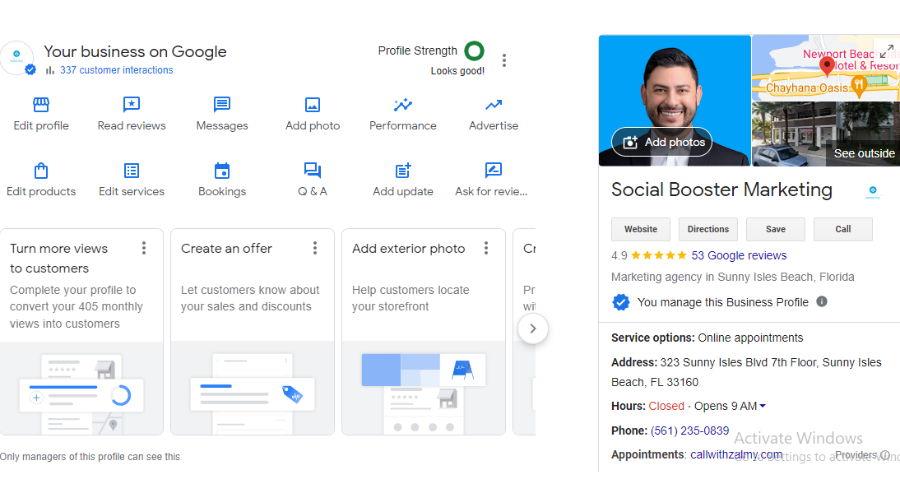Expand the business hours dropdown arrow

pos(763,406)
